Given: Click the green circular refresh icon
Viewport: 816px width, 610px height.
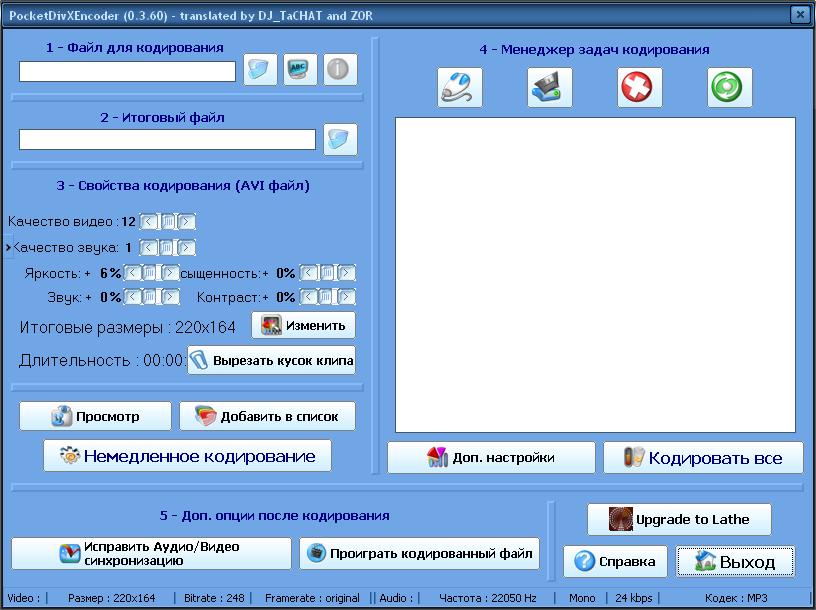Looking at the screenshot, I should pos(730,88).
